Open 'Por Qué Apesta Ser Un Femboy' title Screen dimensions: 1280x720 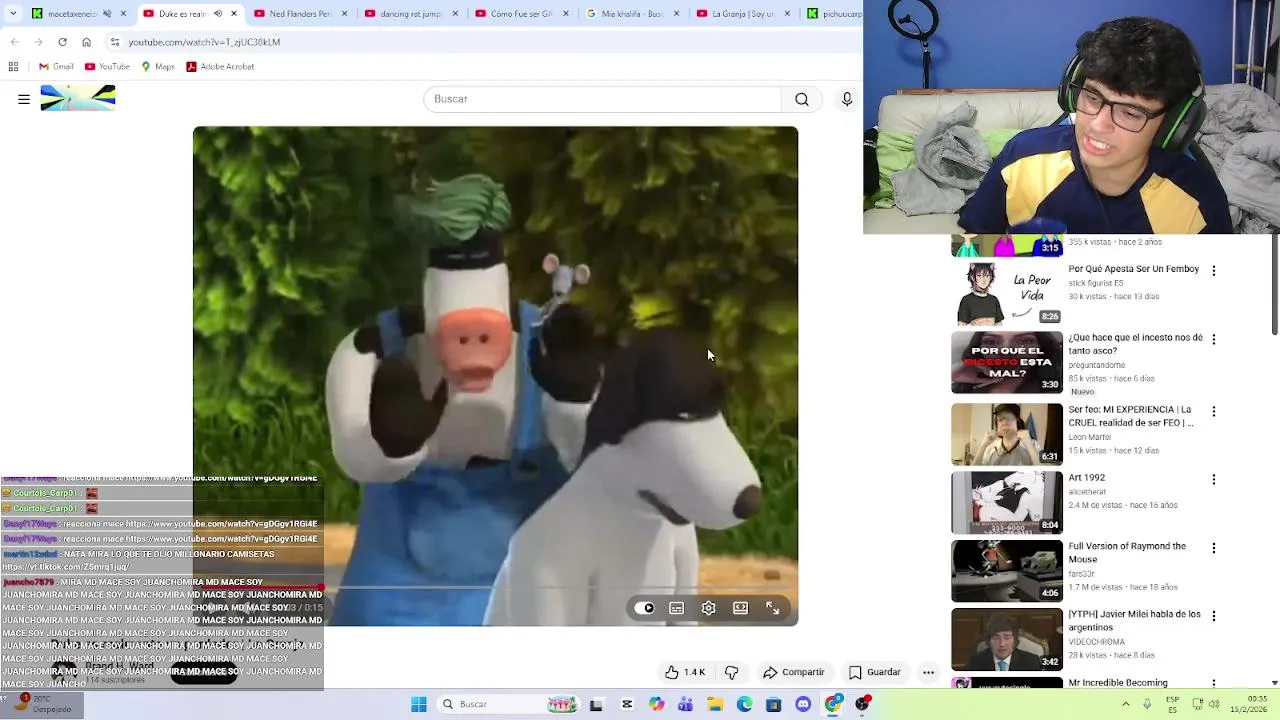pyautogui.click(x=1133, y=269)
